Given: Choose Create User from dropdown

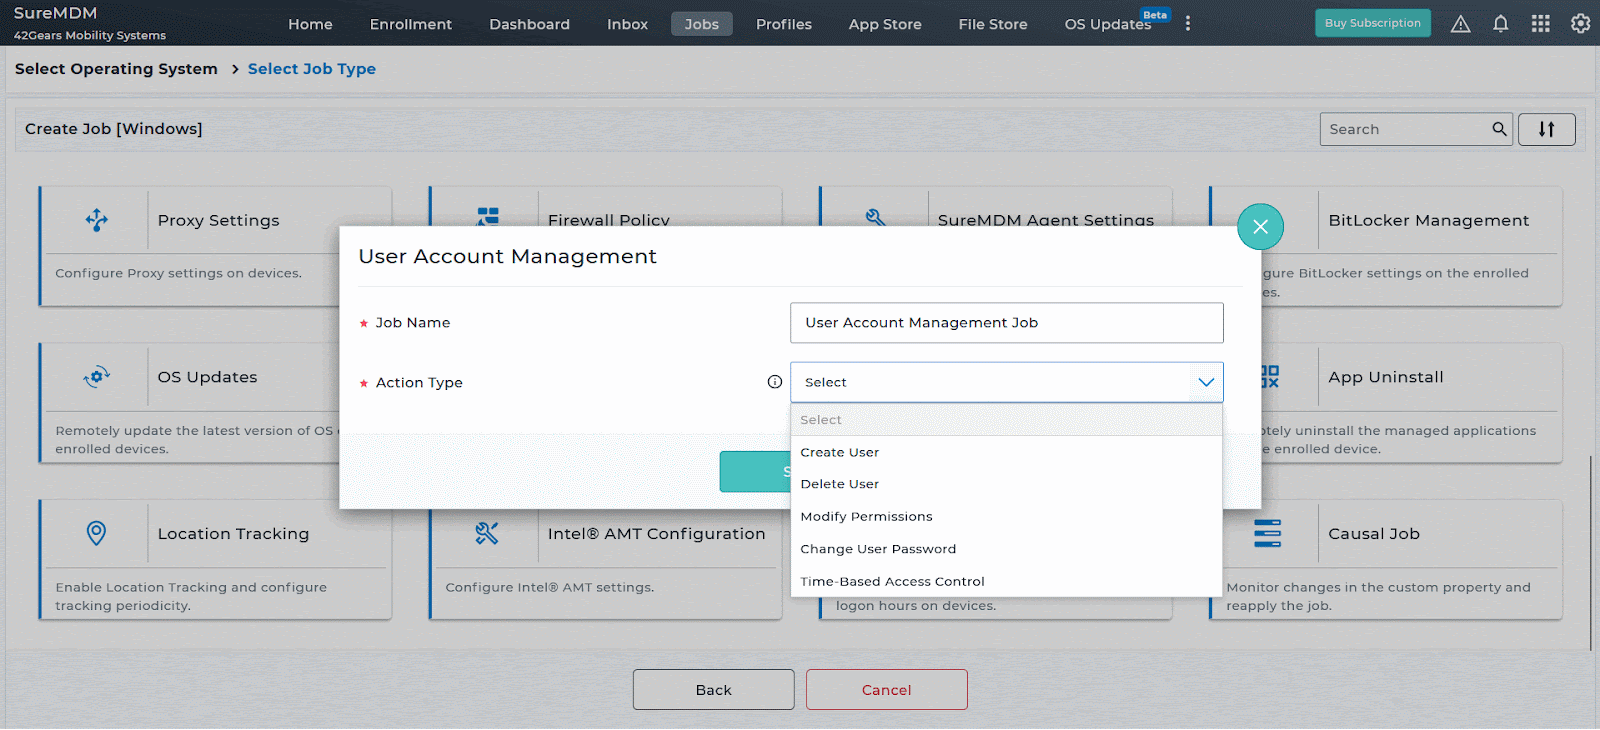Looking at the screenshot, I should pyautogui.click(x=1006, y=452).
